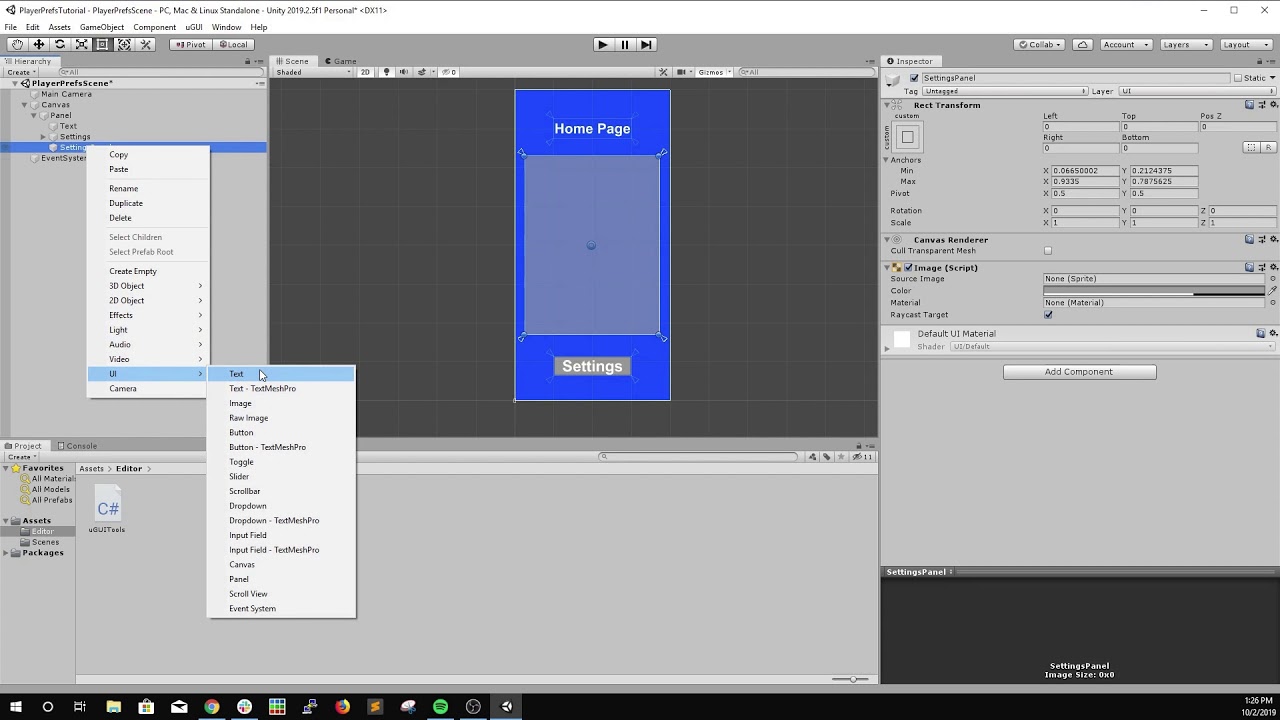Screen dimensions: 1280x720
Task: Toggle 2D scene view mode
Action: point(366,72)
